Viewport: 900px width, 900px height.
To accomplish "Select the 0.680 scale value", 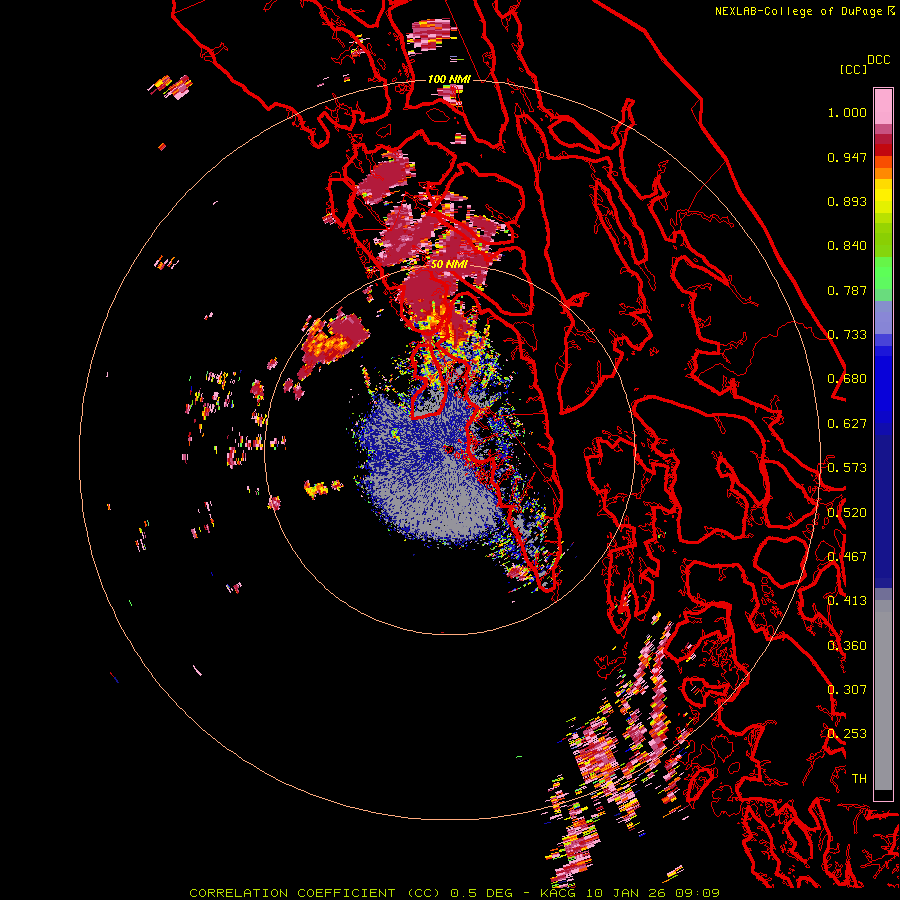I will click(x=847, y=379).
